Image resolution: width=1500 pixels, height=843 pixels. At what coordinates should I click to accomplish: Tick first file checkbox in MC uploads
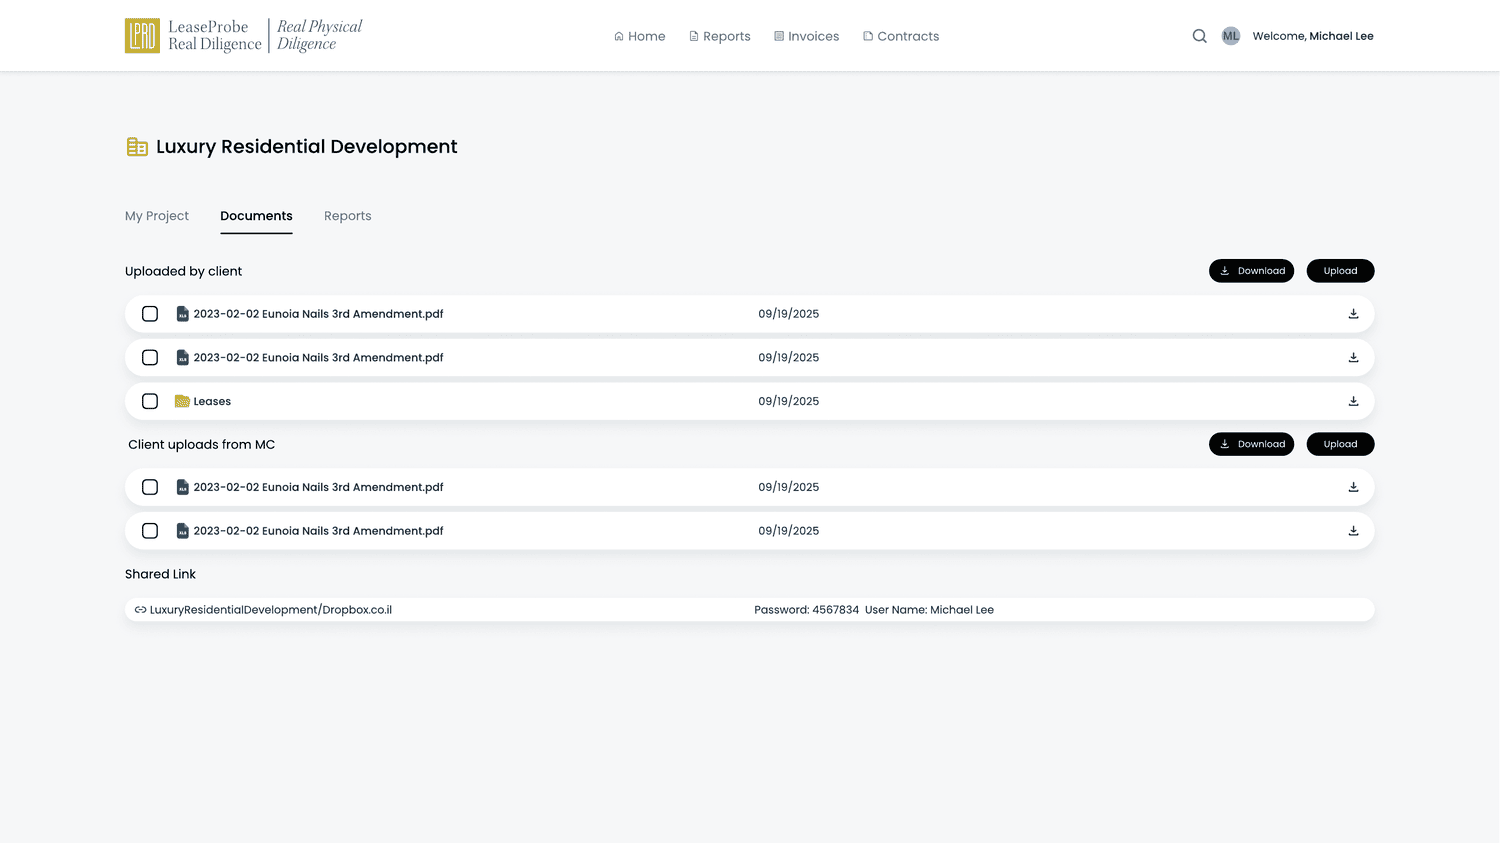tap(150, 487)
